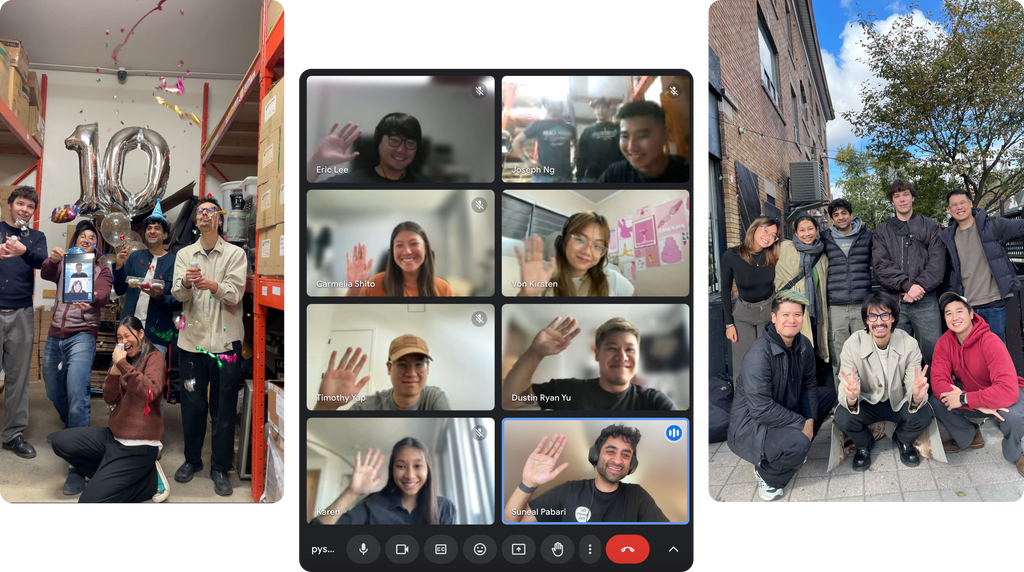
Task: Open the emoji reactions picker
Action: 480,549
